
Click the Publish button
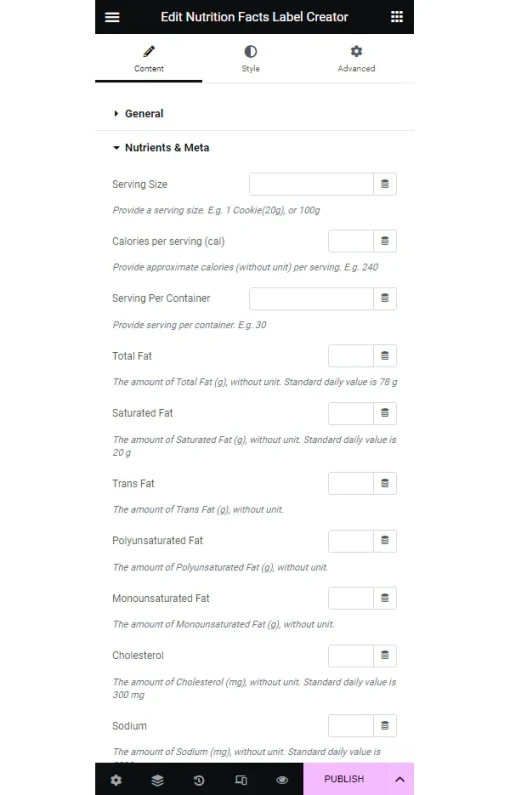point(344,779)
